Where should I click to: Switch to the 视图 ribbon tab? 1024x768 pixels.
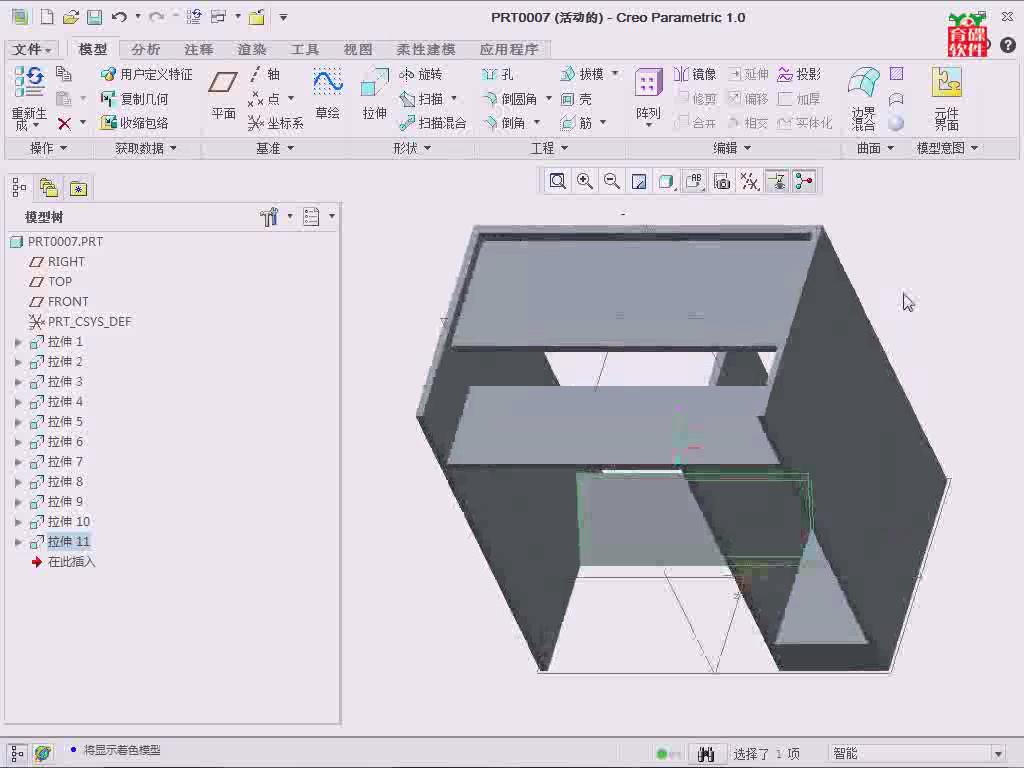point(358,50)
